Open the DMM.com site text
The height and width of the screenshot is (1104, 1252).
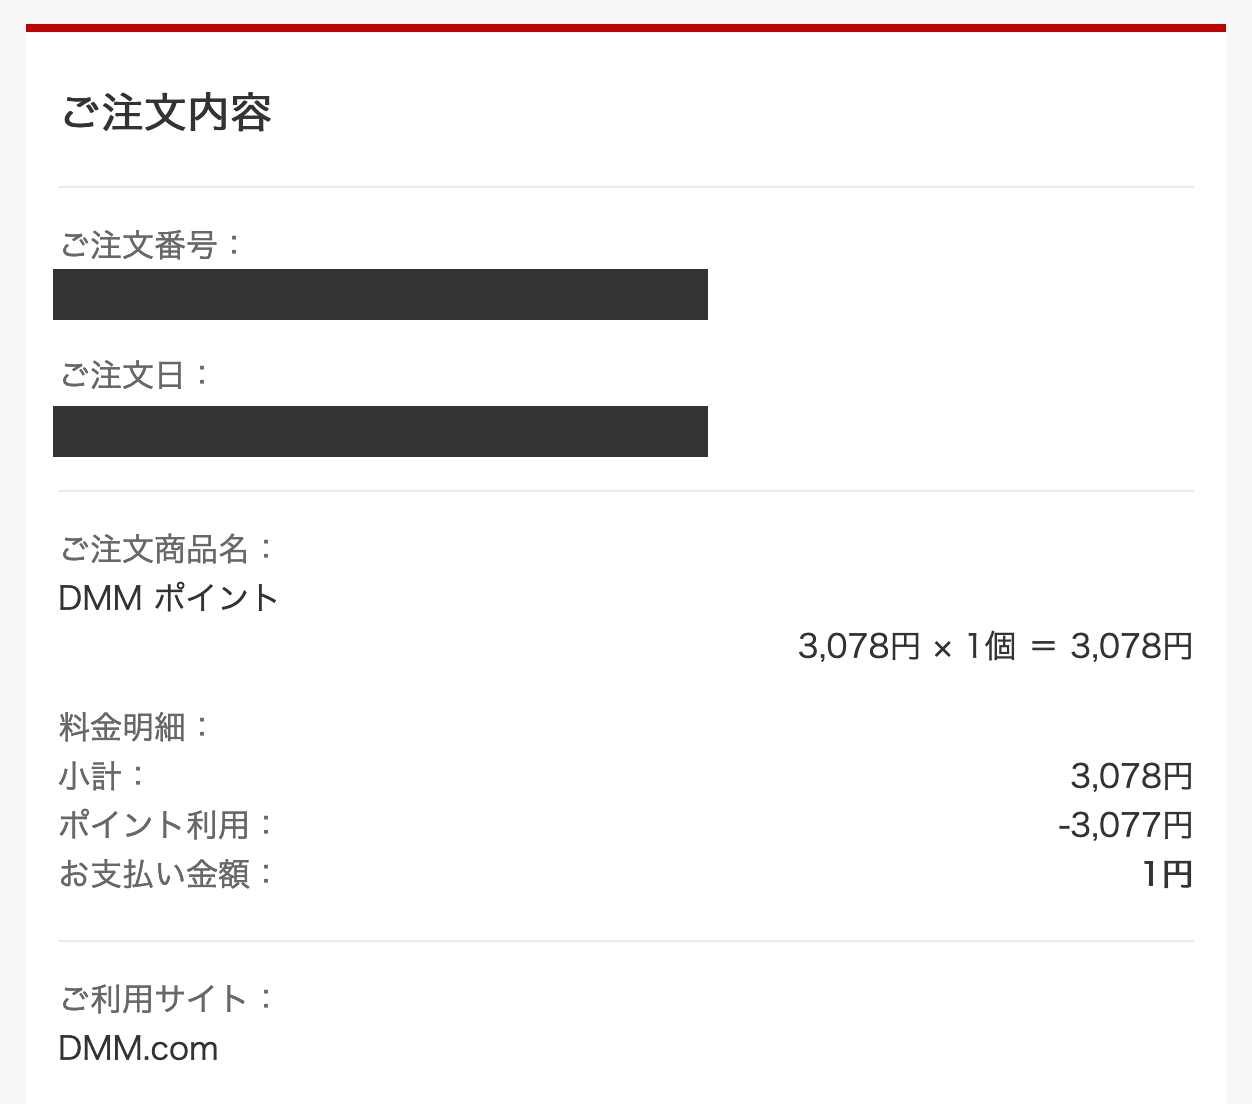tap(138, 1048)
